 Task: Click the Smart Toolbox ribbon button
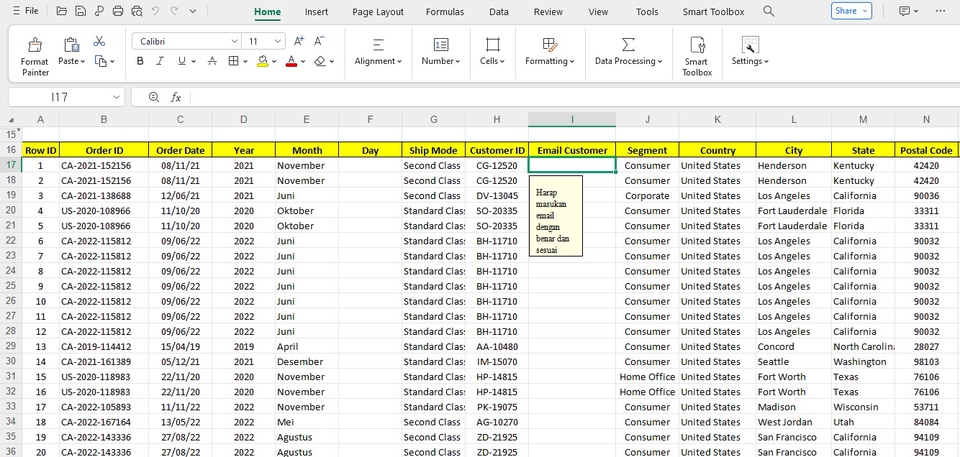(x=697, y=56)
